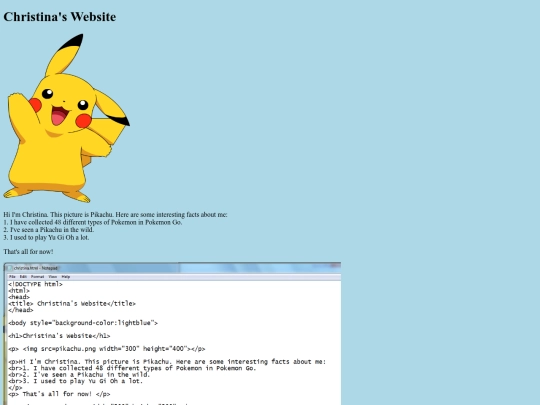
Task: Click the body style background-color line in Notepad
Action: (x=83, y=323)
